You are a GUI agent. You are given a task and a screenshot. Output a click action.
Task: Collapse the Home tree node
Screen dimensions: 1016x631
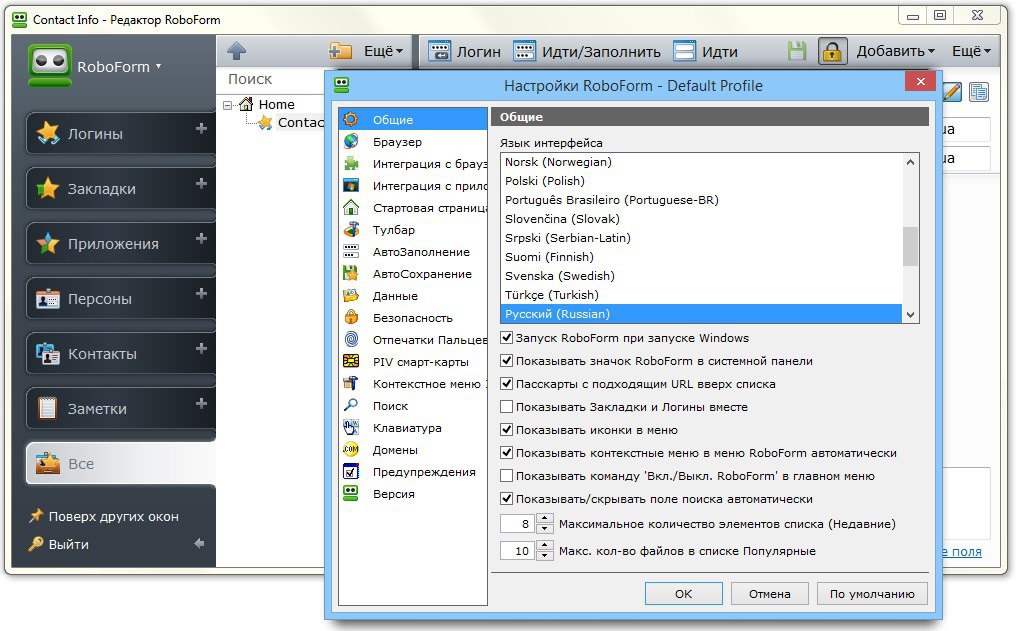[x=227, y=104]
